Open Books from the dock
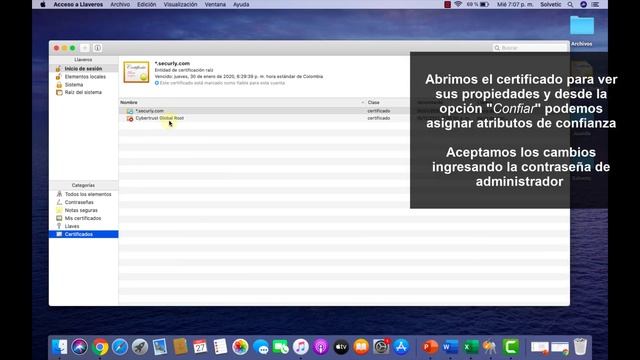Viewport: 640px width, 360px height. tap(361, 347)
